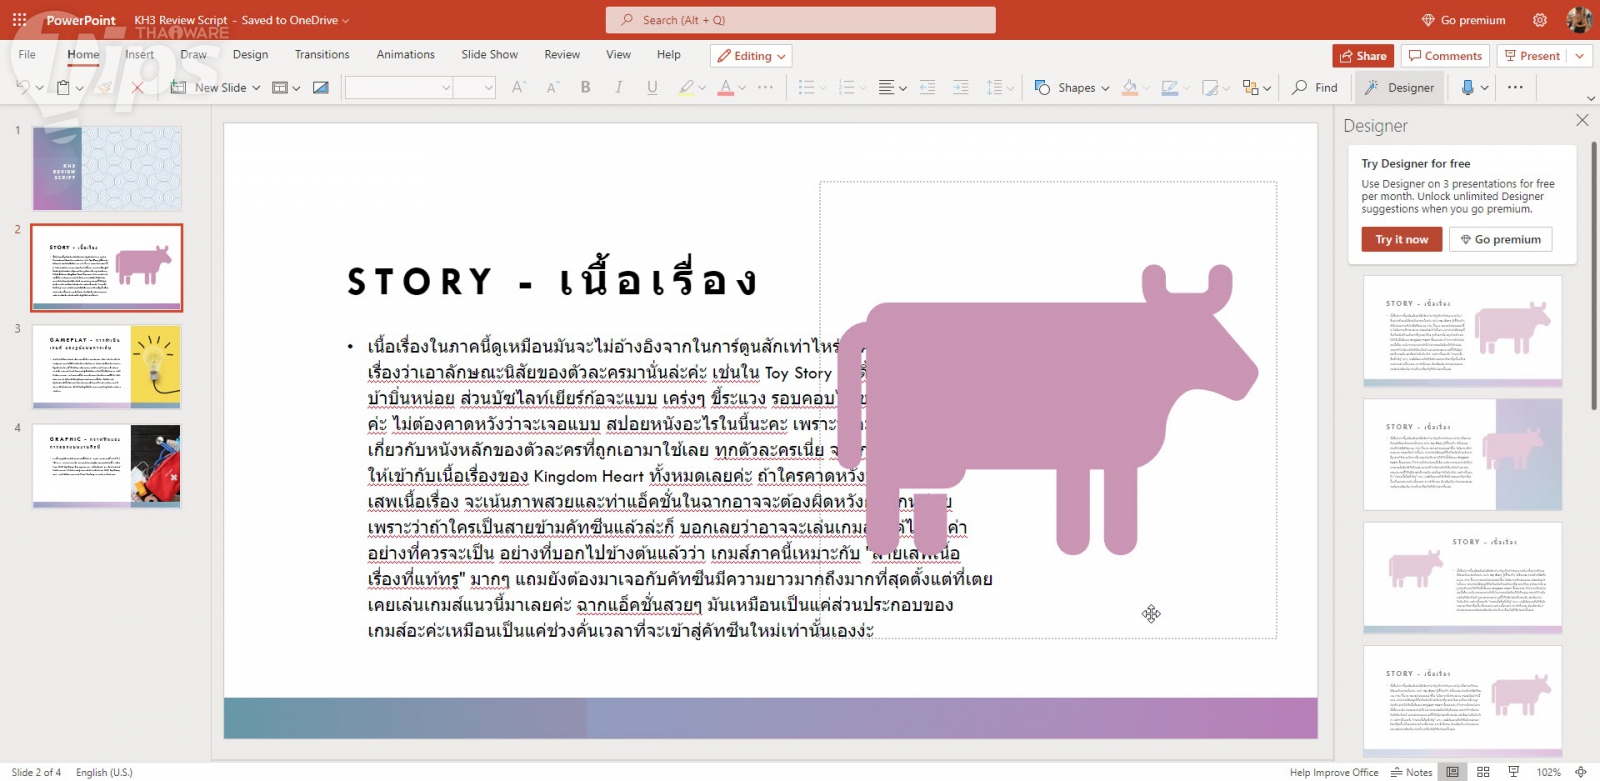
Task: Switch to the Slide Show tab
Action: [489, 55]
